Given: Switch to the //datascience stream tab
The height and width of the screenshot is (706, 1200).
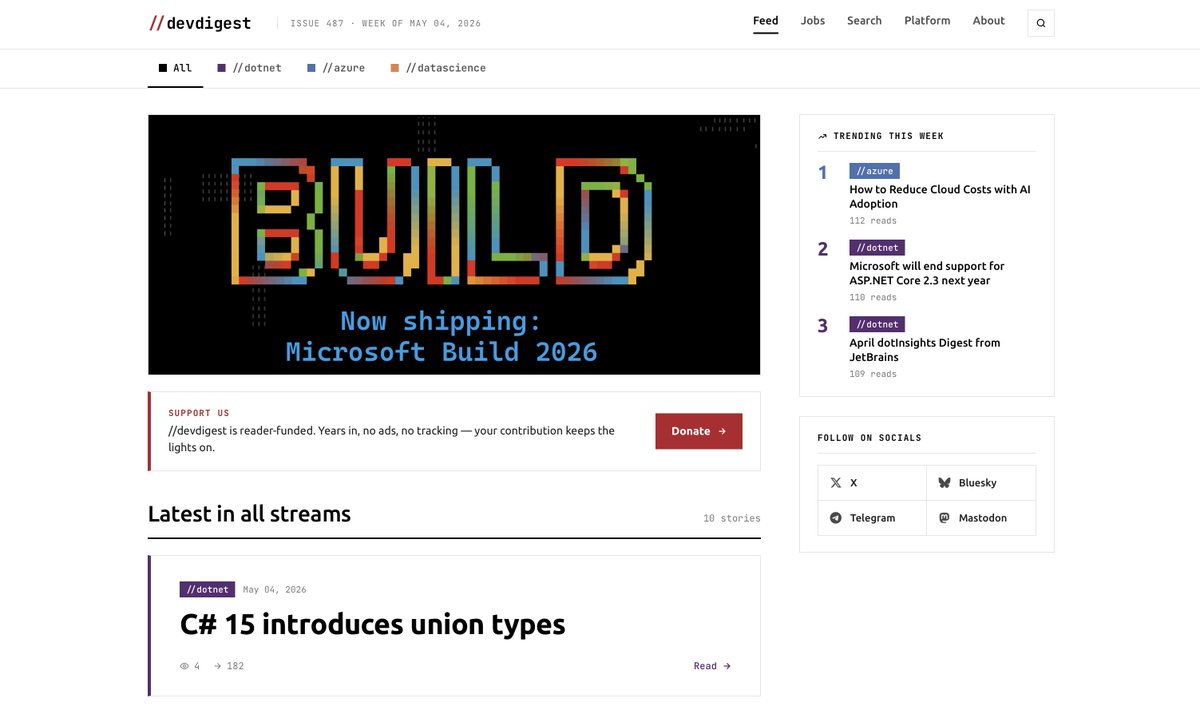Looking at the screenshot, I should 438,68.
